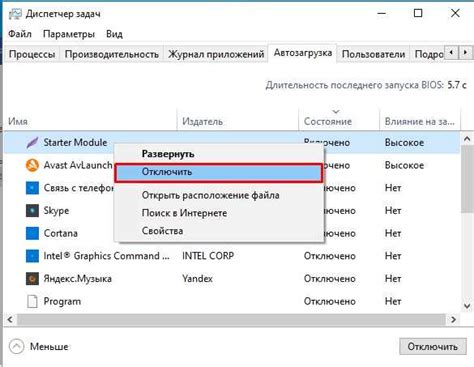Click the BIOS startup duration text
The height and width of the screenshot is (367, 474).
pos(366,85)
